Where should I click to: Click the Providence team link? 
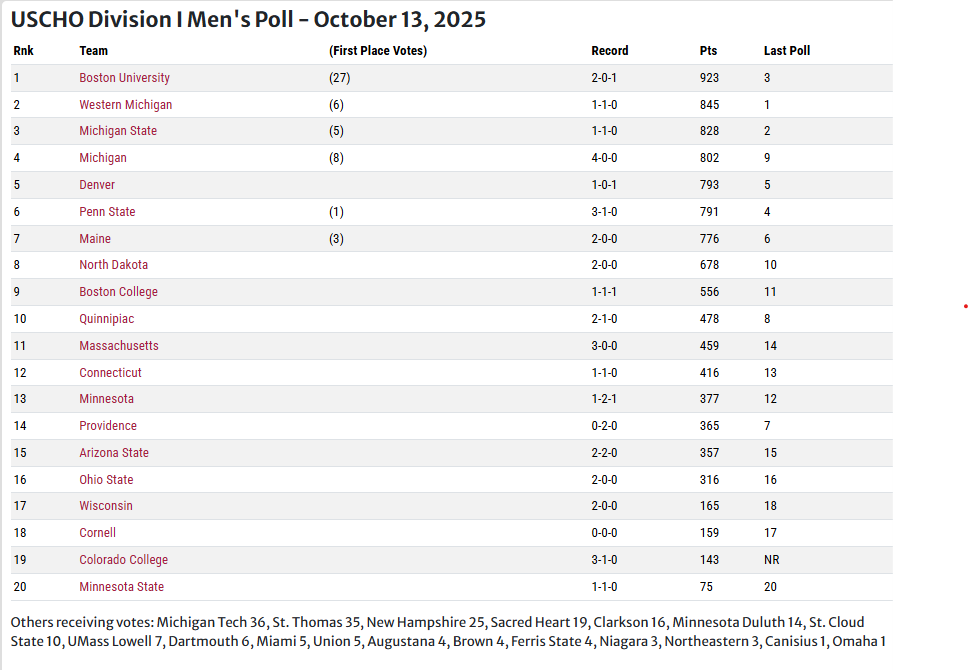pos(108,426)
